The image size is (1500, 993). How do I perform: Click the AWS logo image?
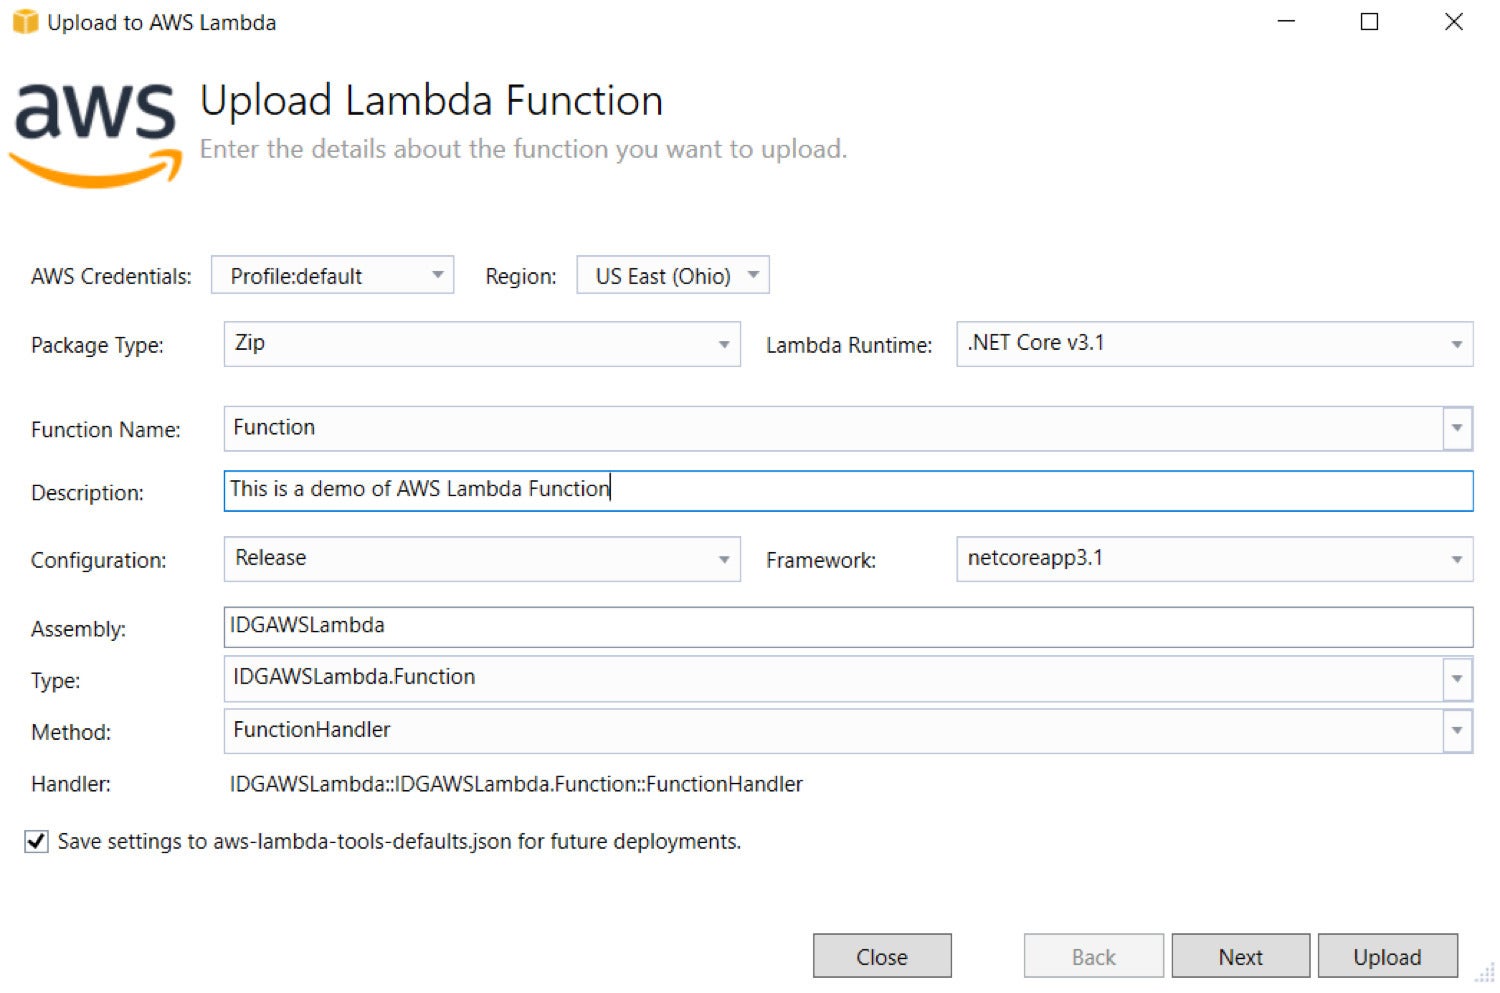96,135
